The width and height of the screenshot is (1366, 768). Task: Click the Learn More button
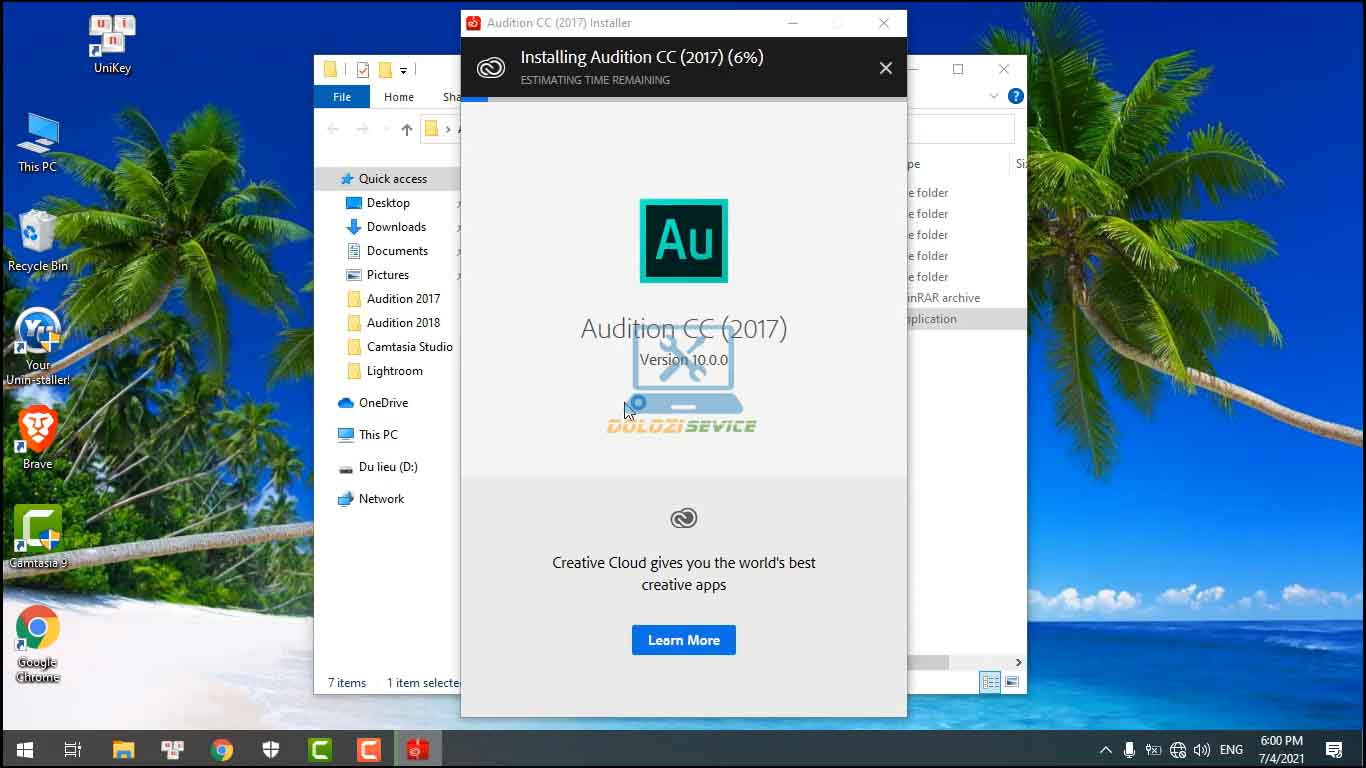[684, 640]
